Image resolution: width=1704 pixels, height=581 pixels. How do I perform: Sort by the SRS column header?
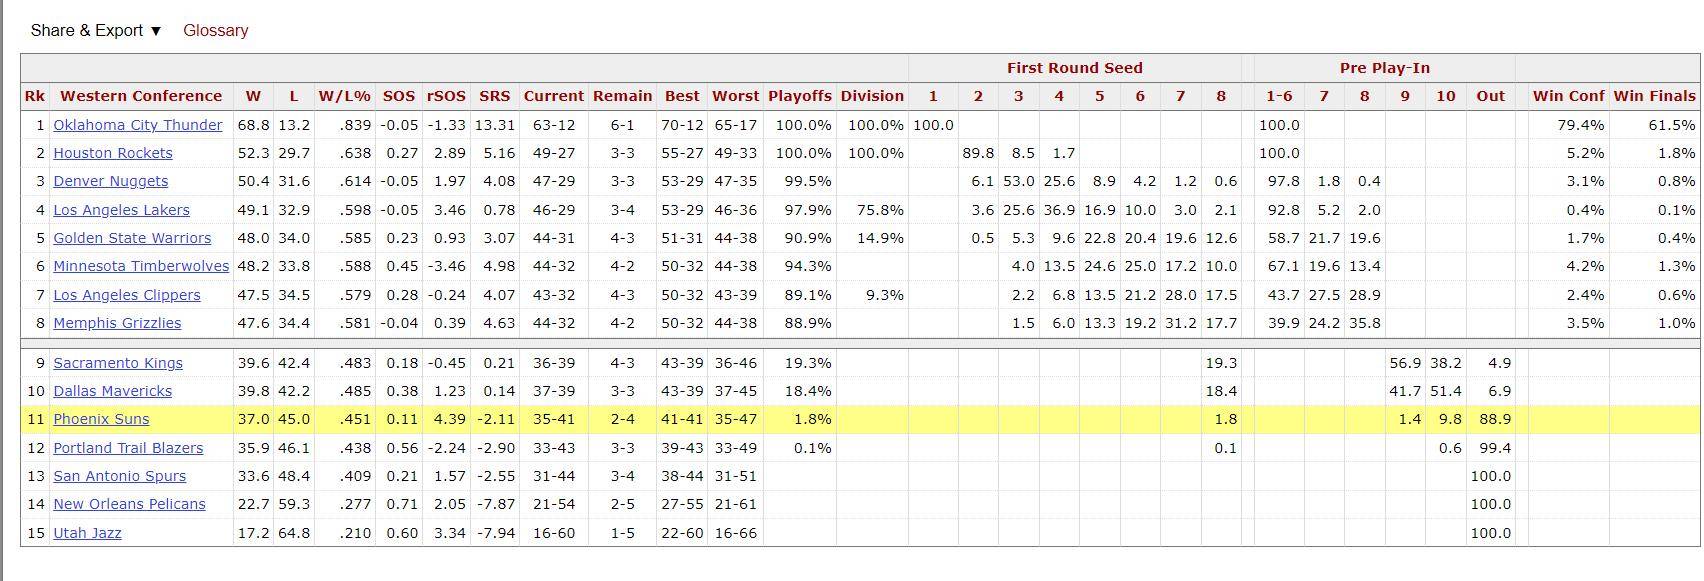point(494,96)
